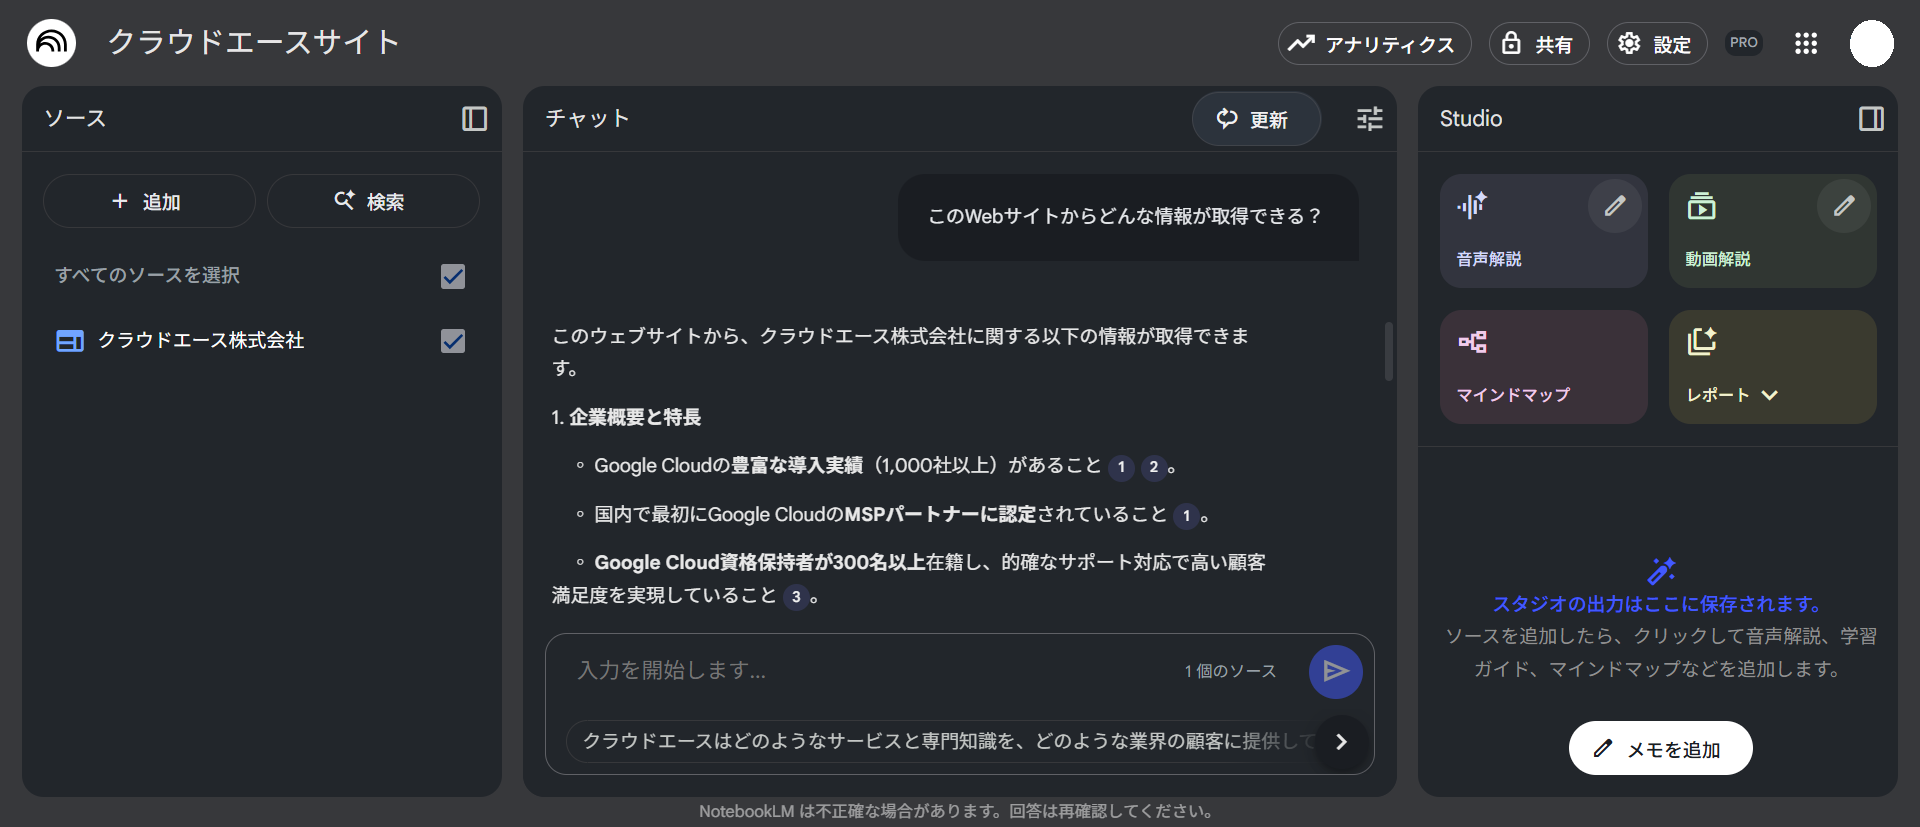Click the 動画解説 video icon
Viewport: 1920px width, 827px height.
[x=1701, y=206]
